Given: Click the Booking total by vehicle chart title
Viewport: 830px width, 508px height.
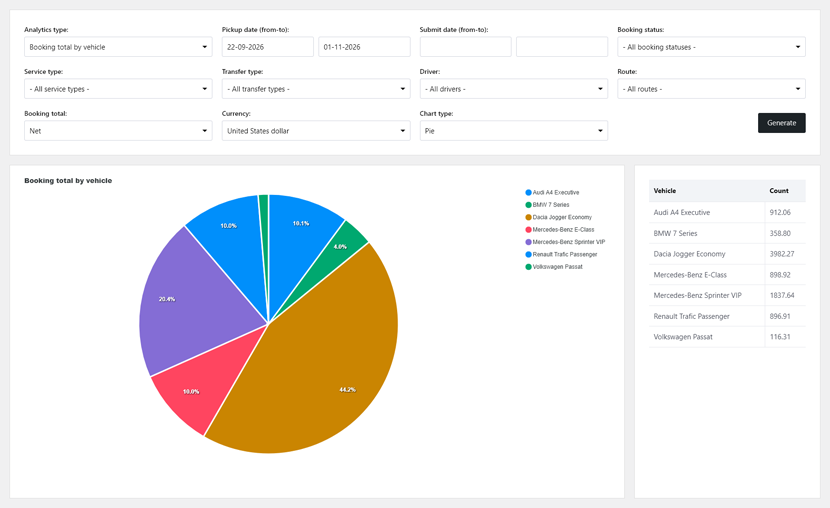Looking at the screenshot, I should coord(68,180).
